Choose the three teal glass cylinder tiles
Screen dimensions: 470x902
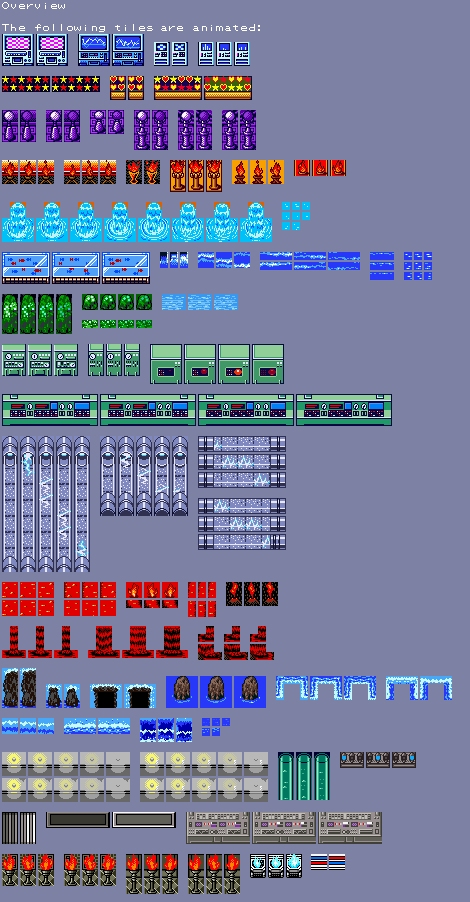tap(304, 776)
